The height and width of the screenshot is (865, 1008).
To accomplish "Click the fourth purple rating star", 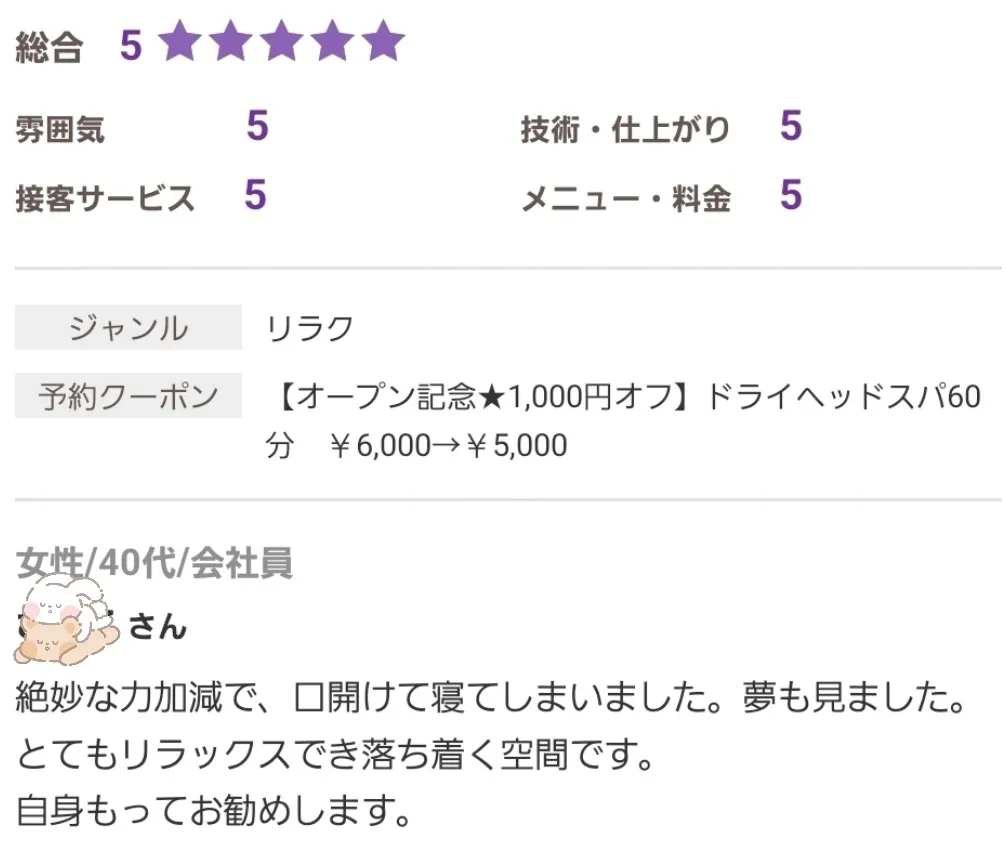I will point(332,40).
